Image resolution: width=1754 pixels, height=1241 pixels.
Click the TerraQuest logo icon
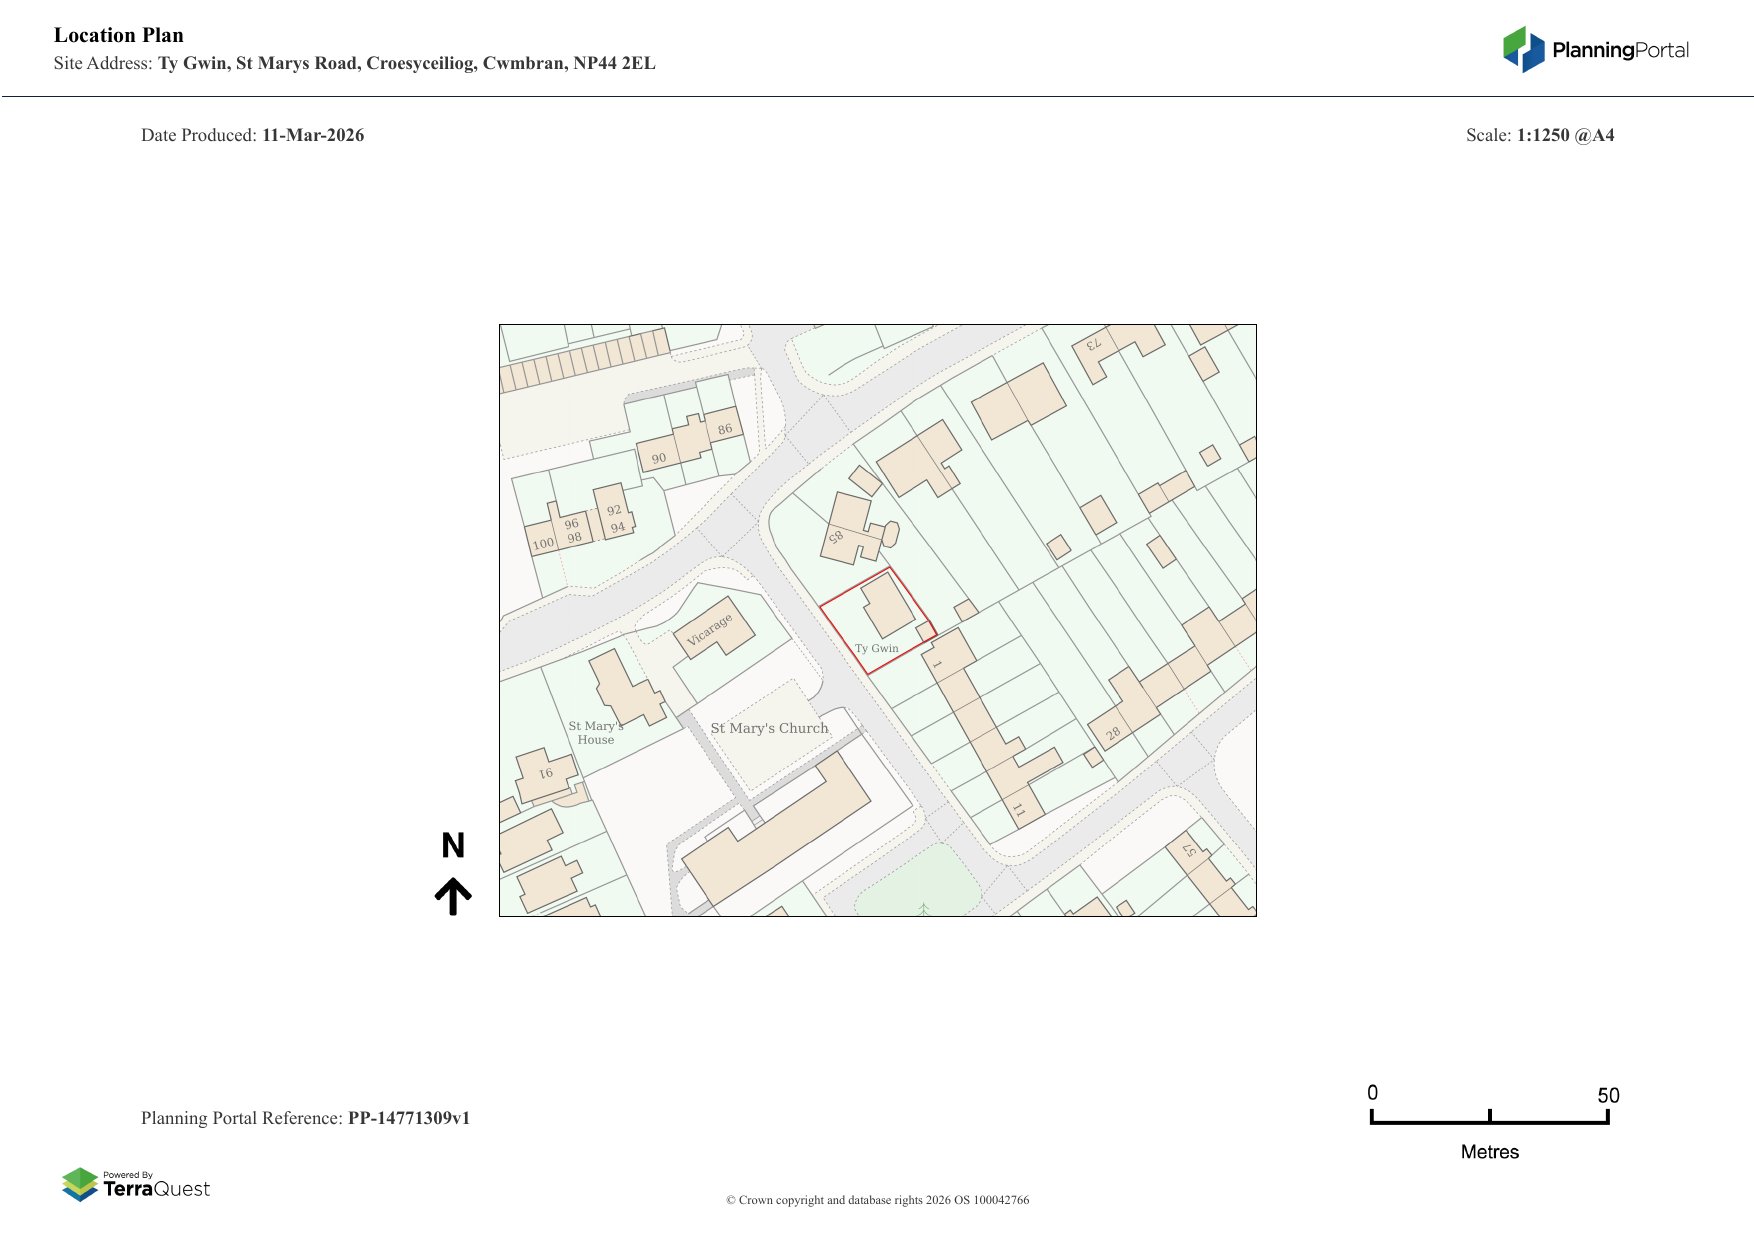tap(80, 1185)
